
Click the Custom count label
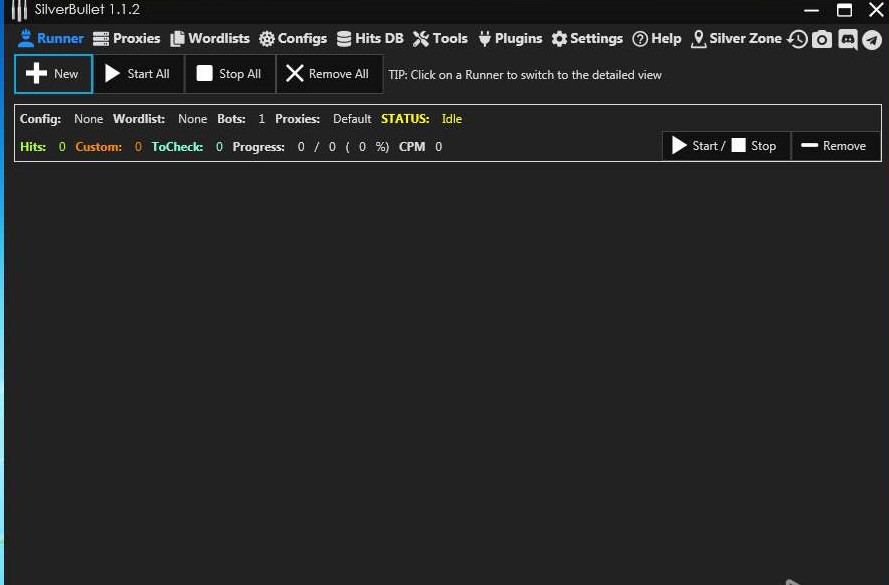(108, 147)
